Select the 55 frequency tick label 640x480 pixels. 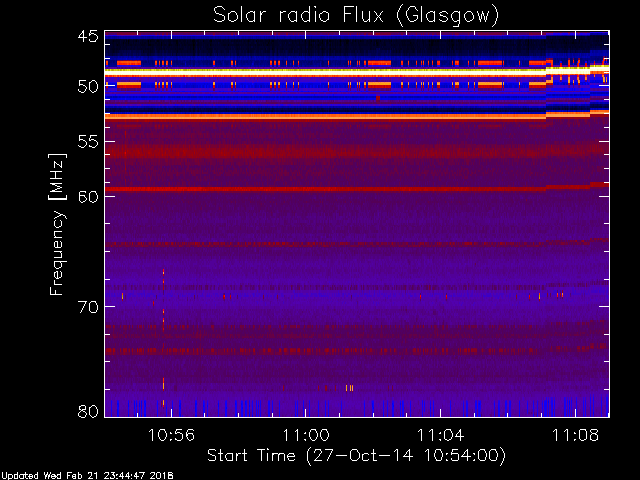(88, 142)
